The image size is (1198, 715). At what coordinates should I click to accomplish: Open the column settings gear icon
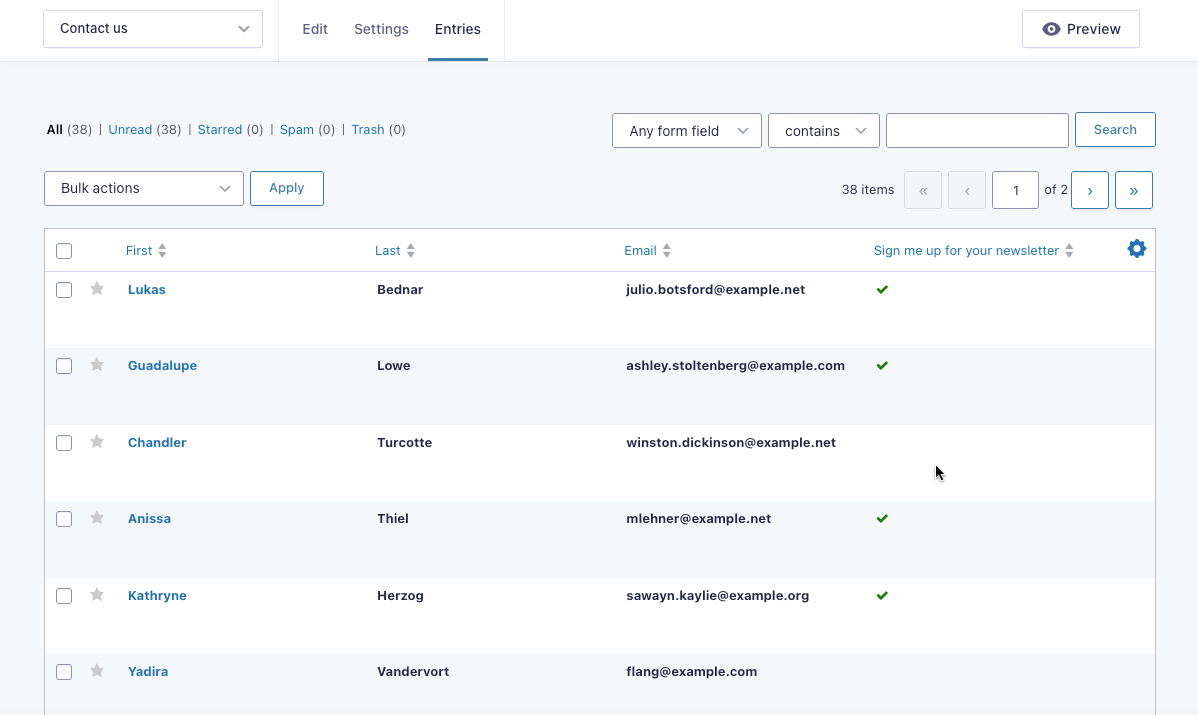coord(1136,249)
